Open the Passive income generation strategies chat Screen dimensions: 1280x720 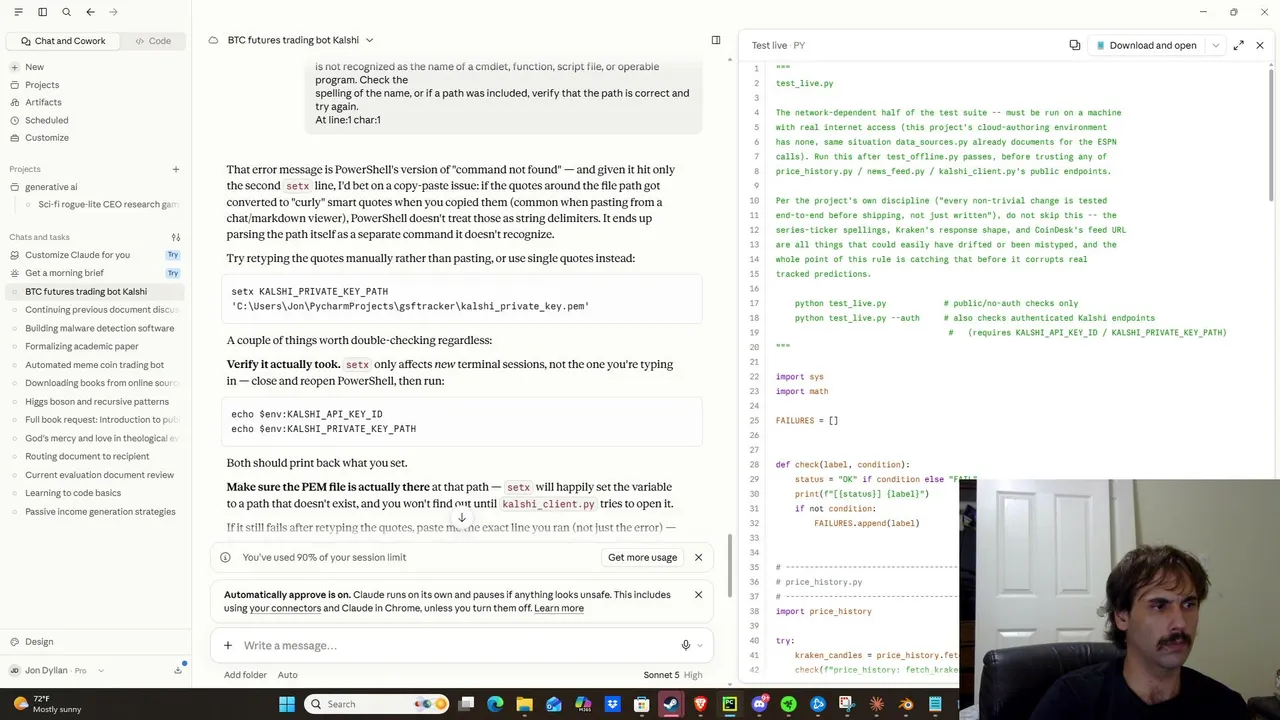click(x=100, y=512)
